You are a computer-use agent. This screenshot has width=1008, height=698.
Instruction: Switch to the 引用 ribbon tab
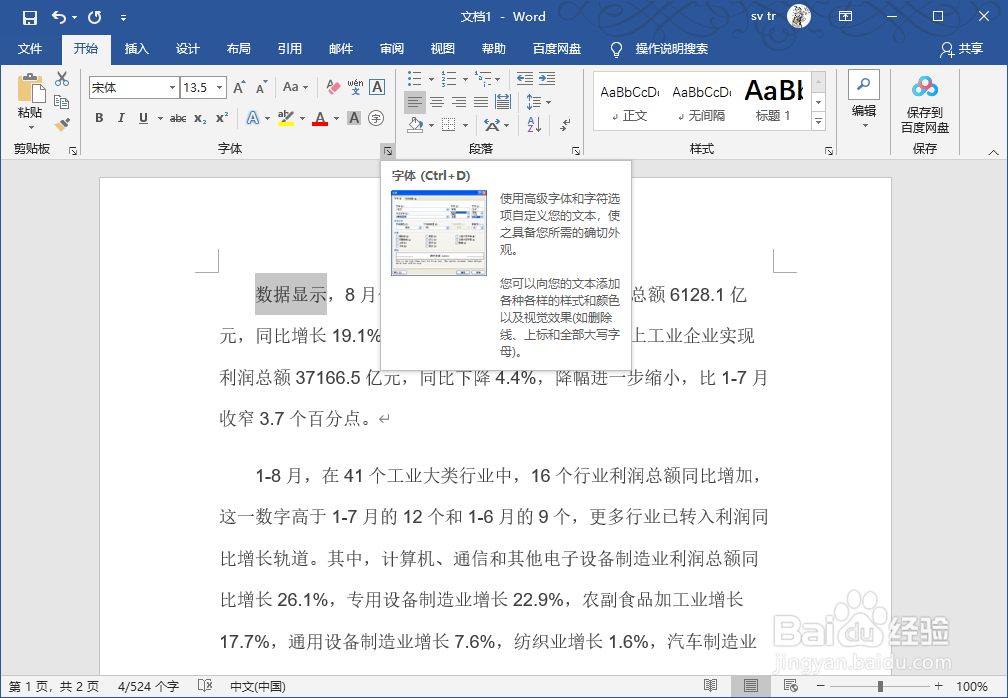pos(289,49)
